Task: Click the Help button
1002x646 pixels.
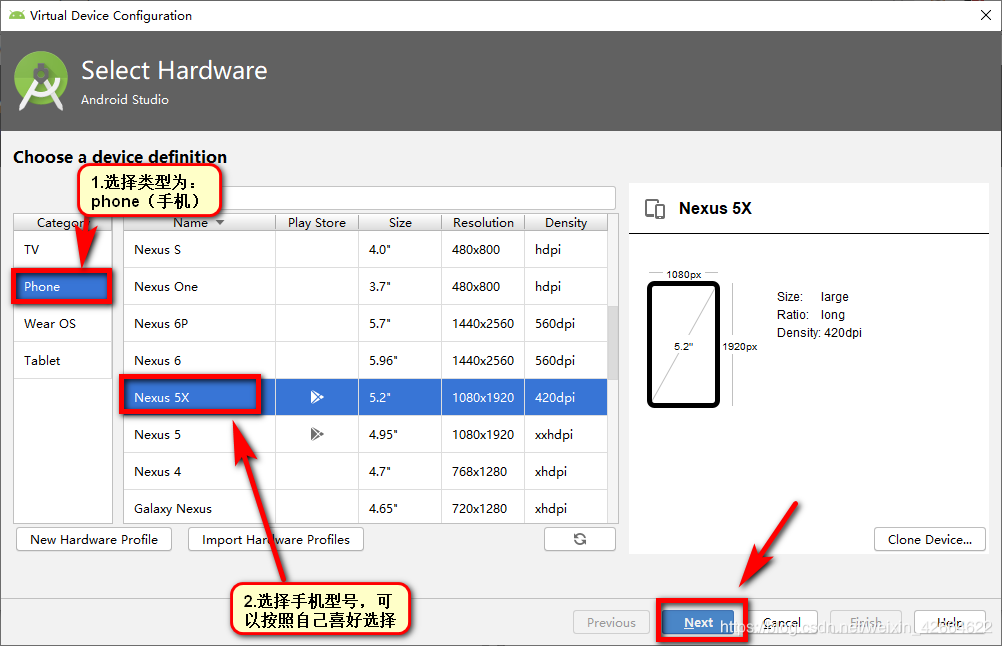Action: pos(950,622)
